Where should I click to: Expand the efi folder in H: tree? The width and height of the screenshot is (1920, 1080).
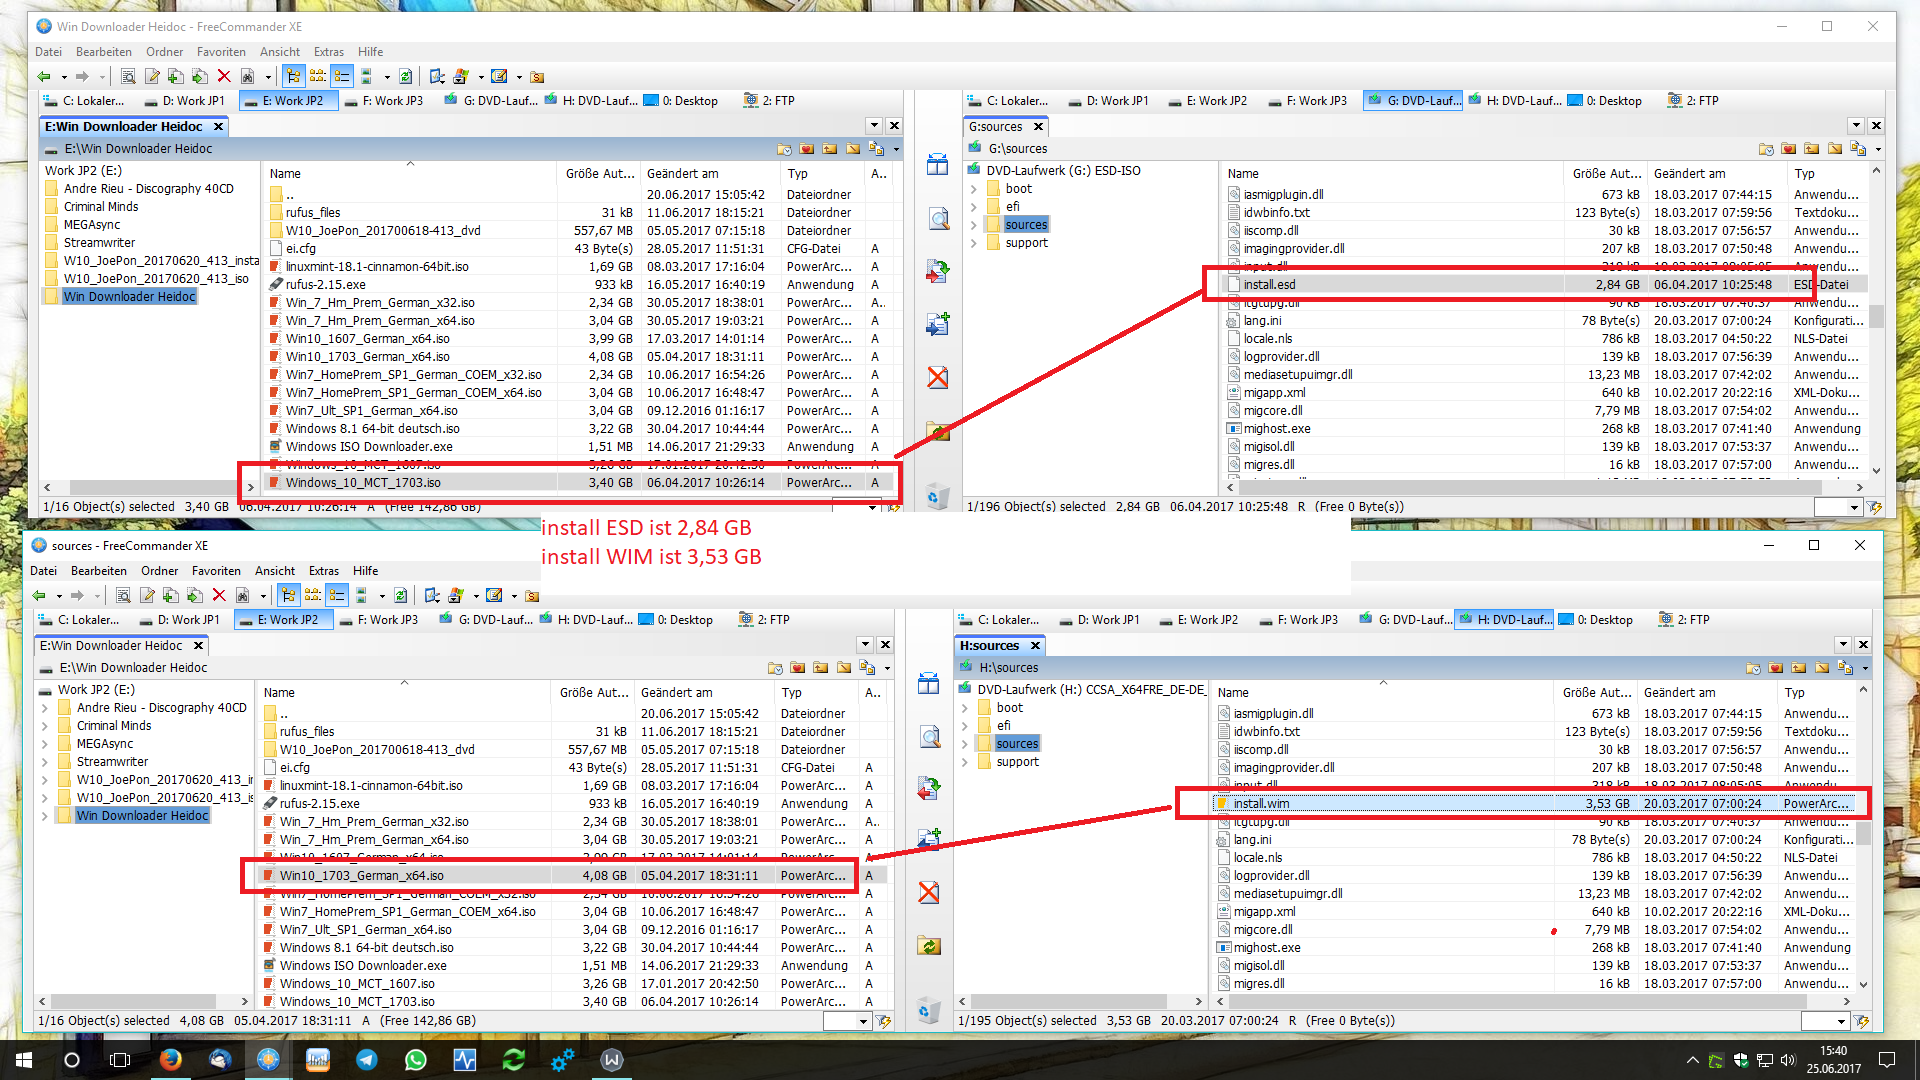965,726
